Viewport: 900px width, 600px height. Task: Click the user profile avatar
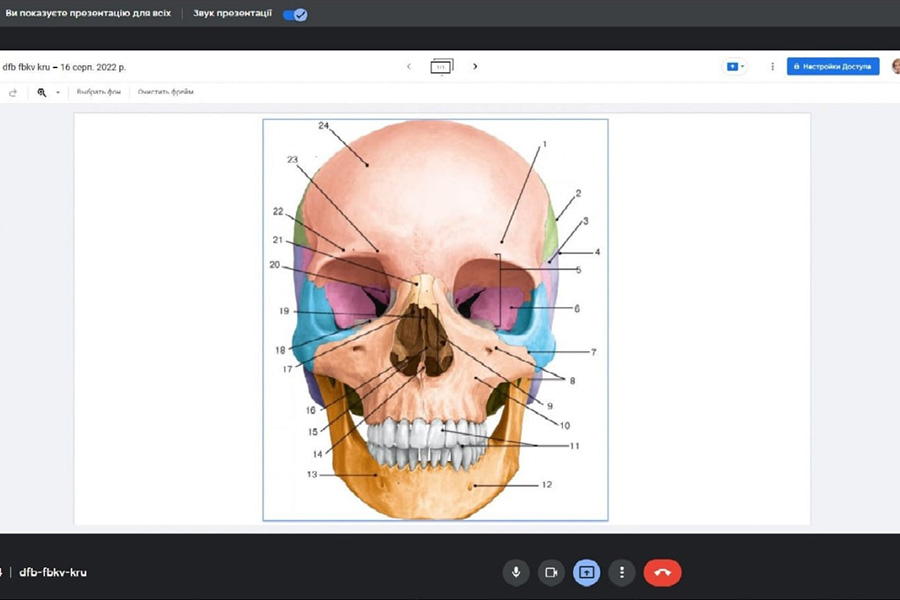[x=895, y=67]
